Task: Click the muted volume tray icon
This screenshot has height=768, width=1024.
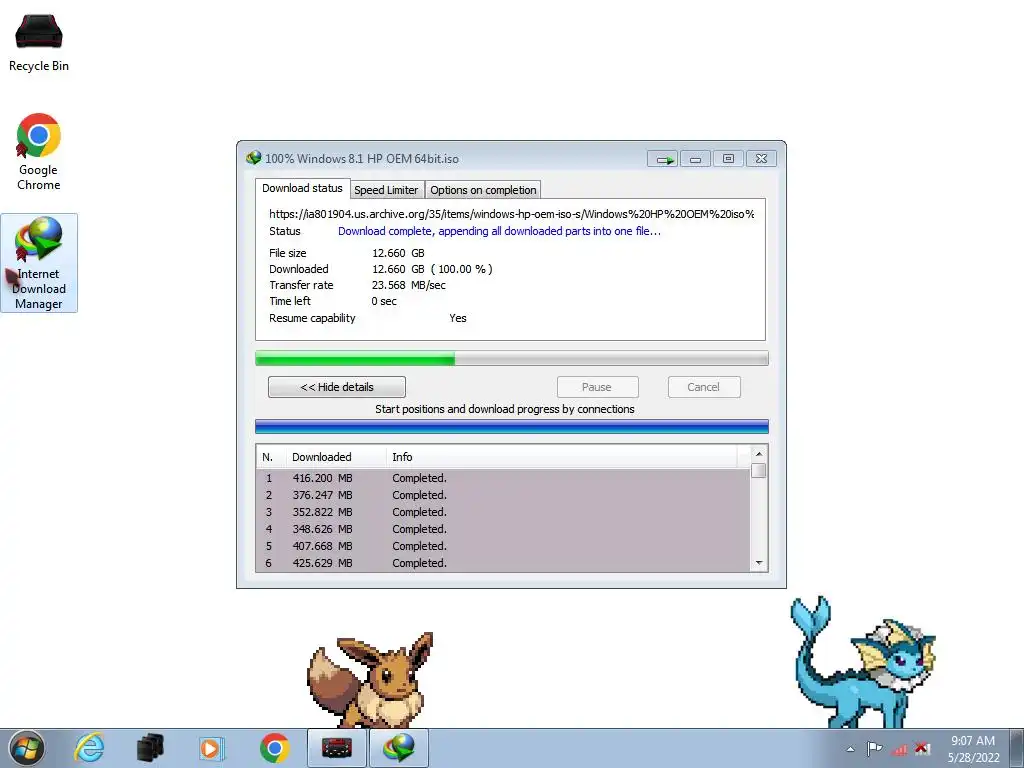Action: (x=922, y=748)
